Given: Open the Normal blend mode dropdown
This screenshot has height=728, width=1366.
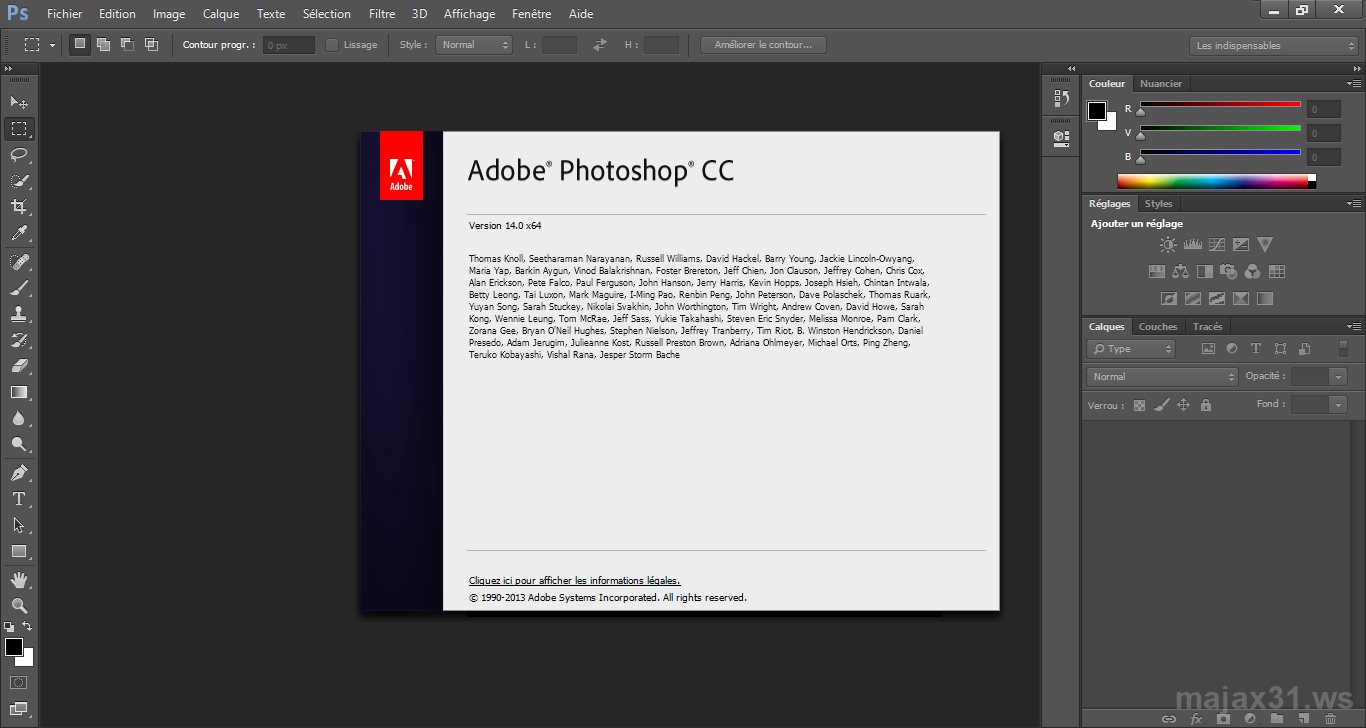Looking at the screenshot, I should [1162, 377].
